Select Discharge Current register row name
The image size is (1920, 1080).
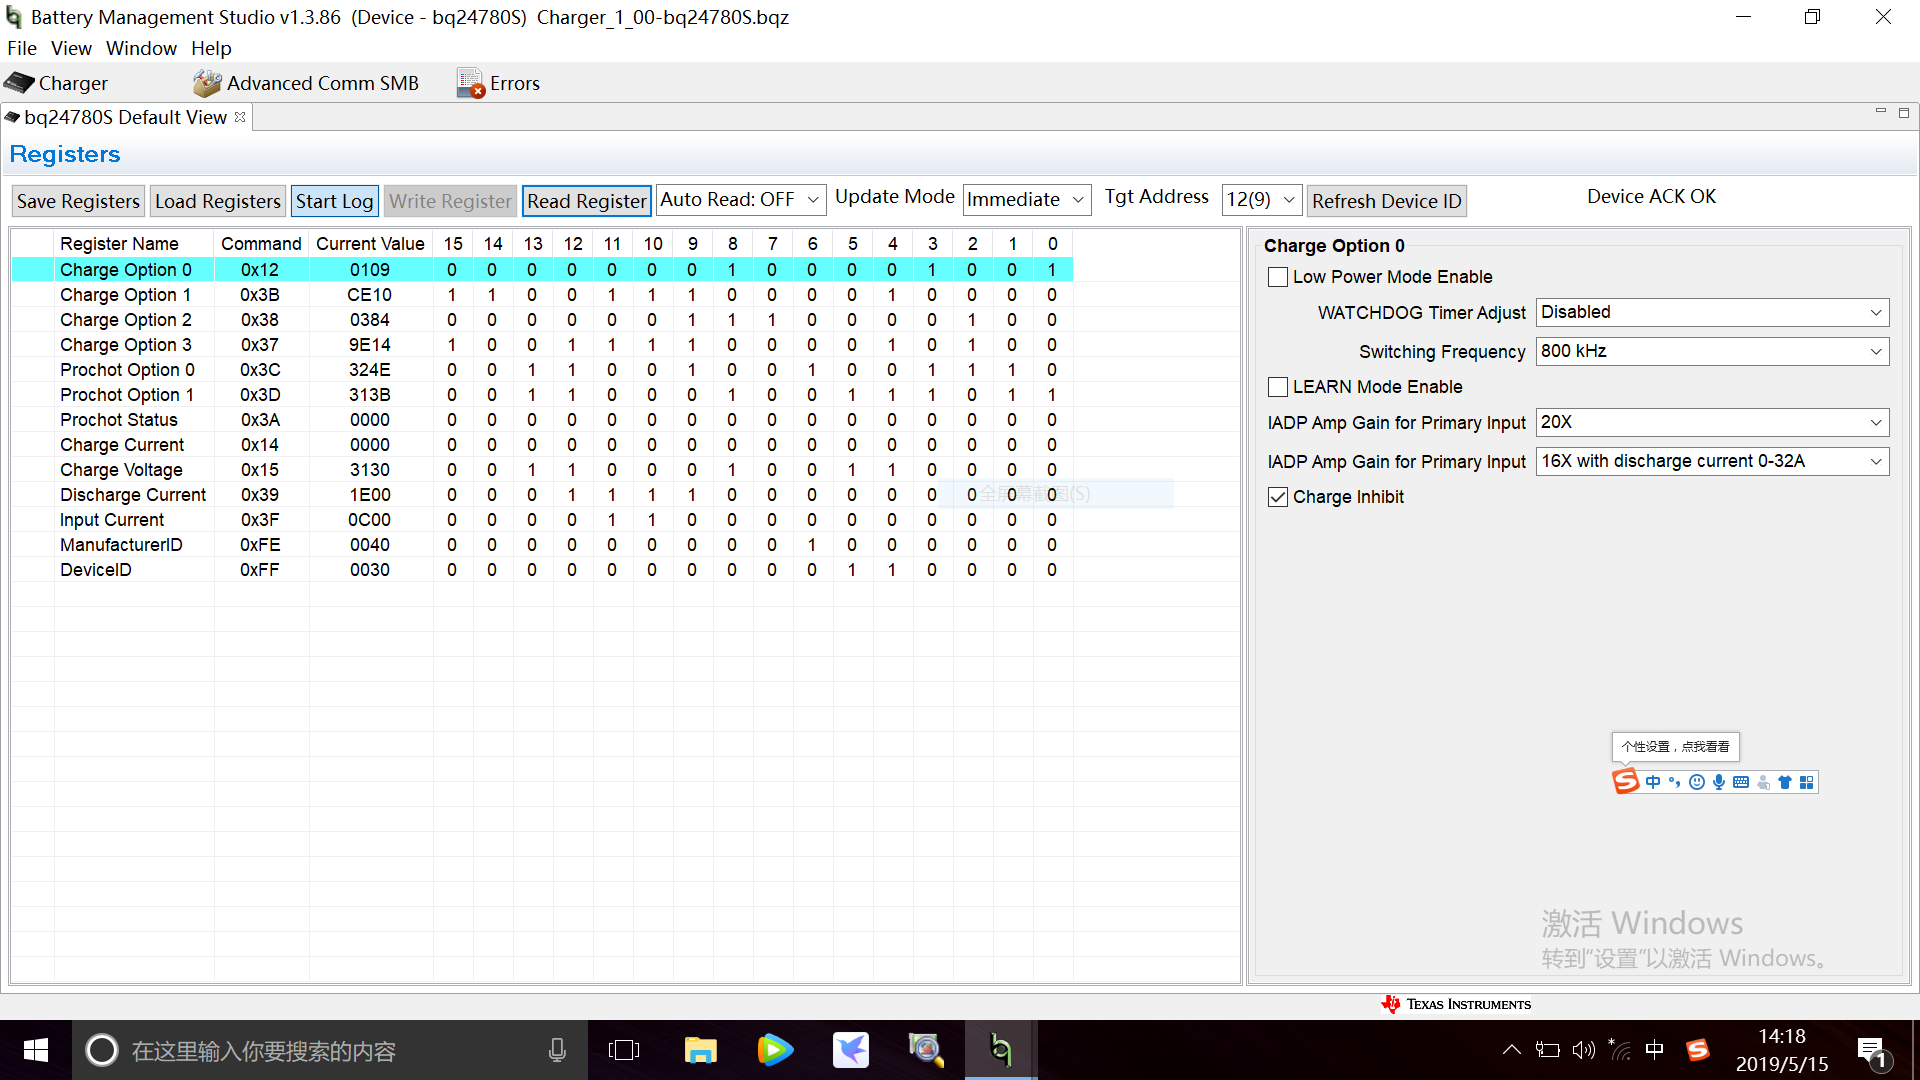(x=133, y=495)
